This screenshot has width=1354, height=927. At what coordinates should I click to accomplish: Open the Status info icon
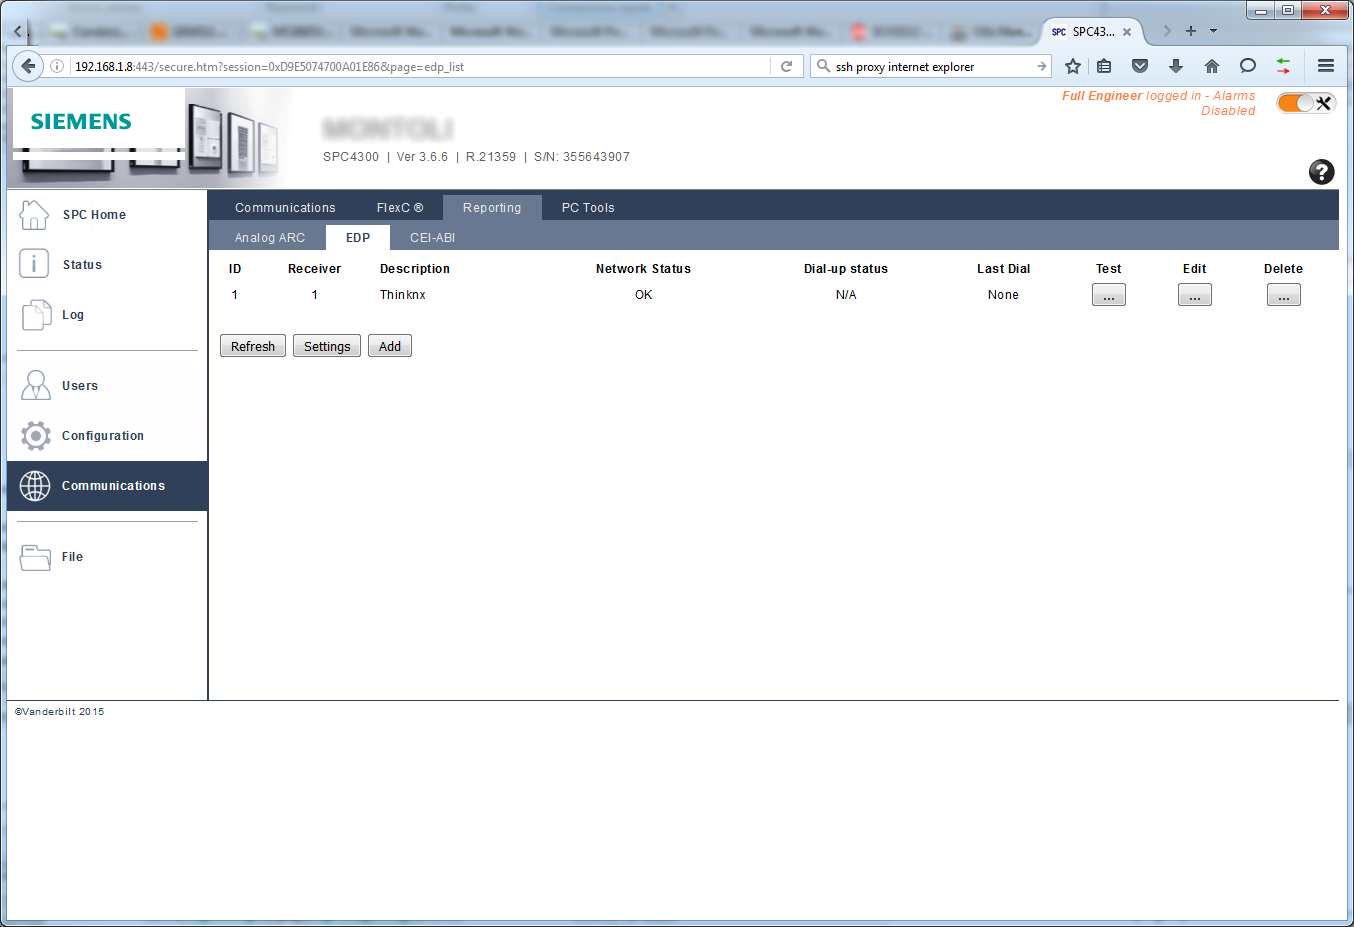(34, 264)
